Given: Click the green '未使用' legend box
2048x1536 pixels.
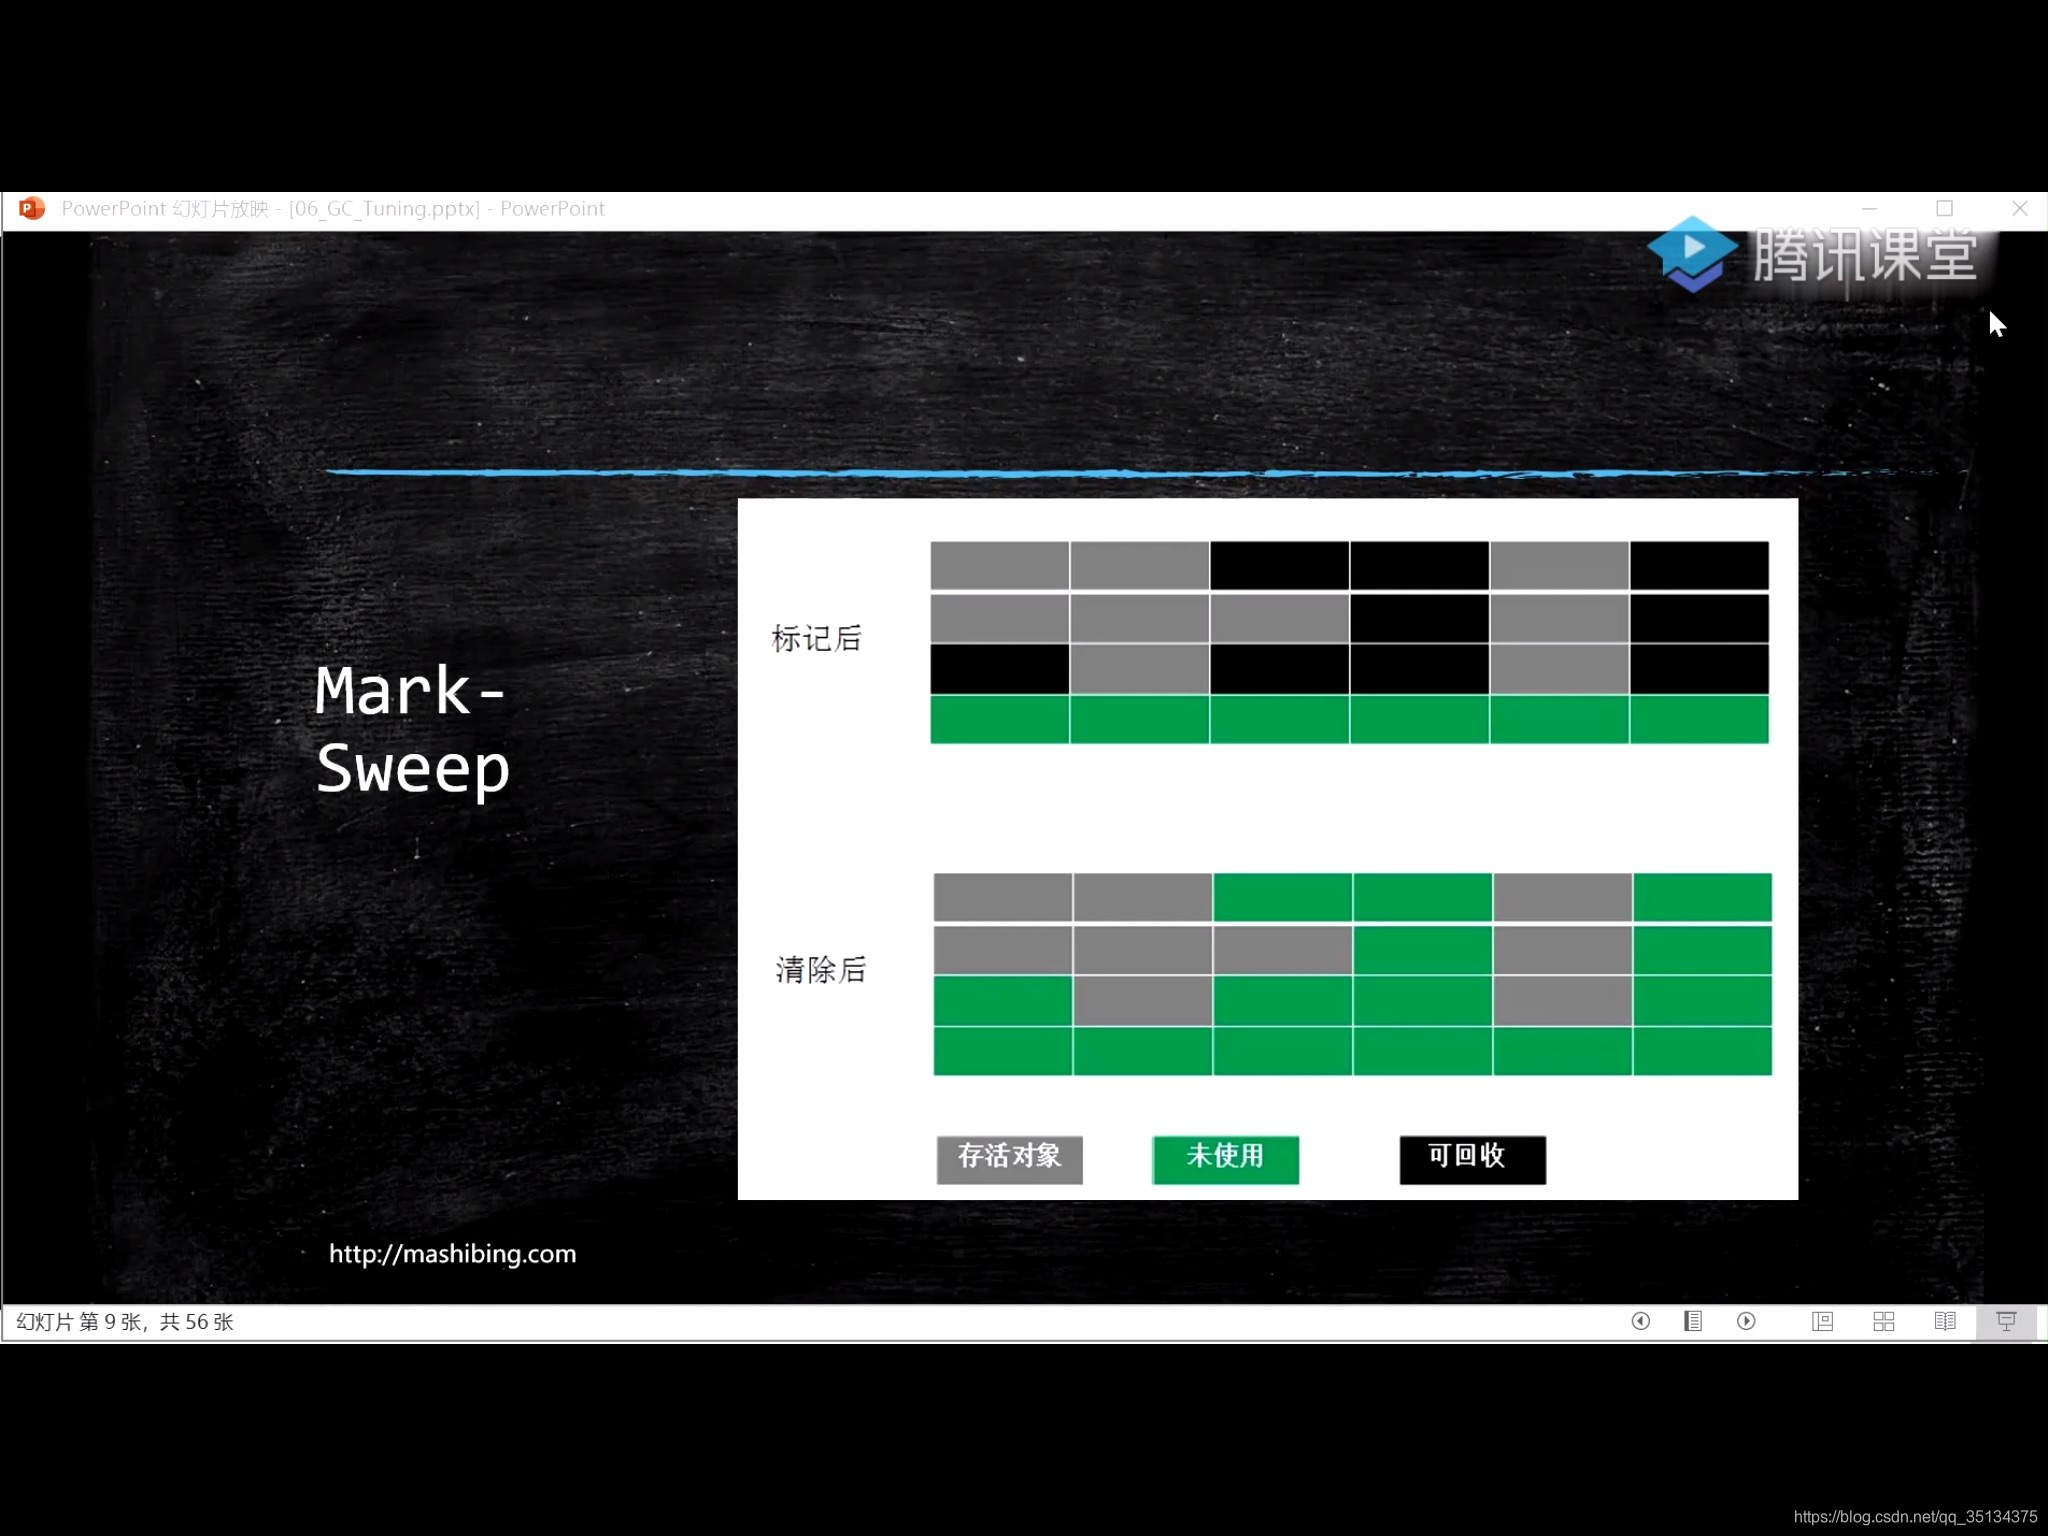Looking at the screenshot, I should [x=1225, y=1159].
